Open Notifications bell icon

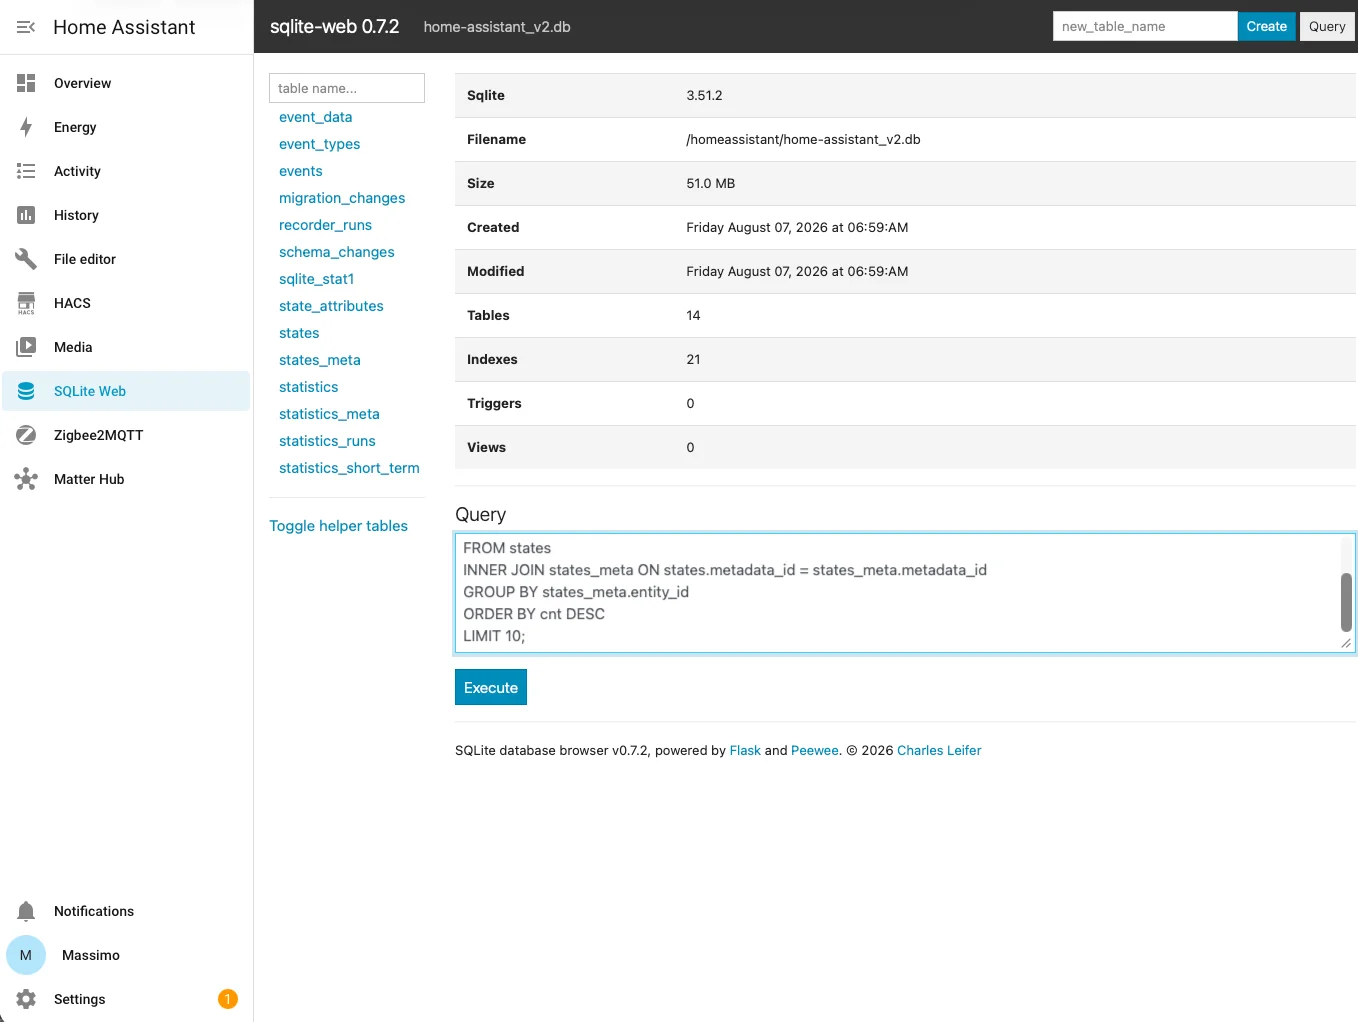click(x=26, y=911)
